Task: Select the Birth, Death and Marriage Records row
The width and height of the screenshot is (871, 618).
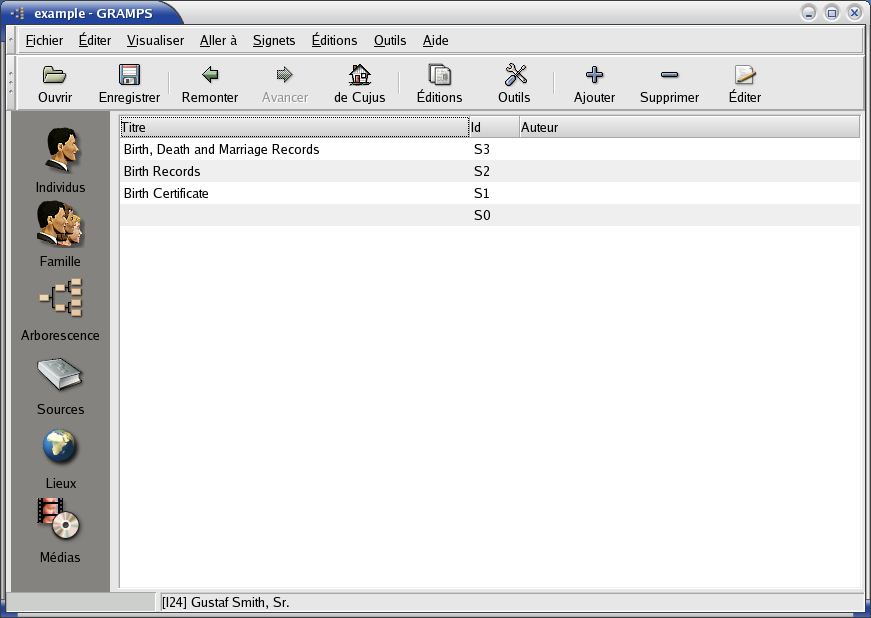Action: pos(221,150)
